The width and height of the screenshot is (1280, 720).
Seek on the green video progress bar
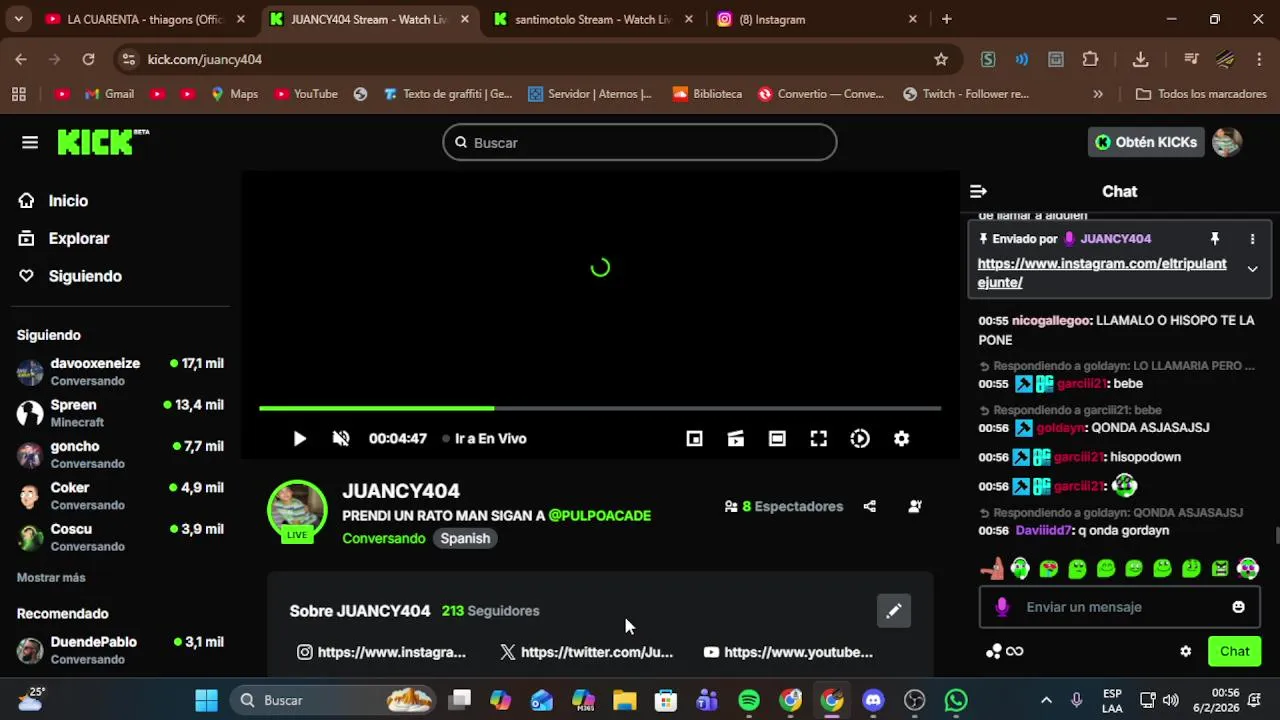[600, 408]
